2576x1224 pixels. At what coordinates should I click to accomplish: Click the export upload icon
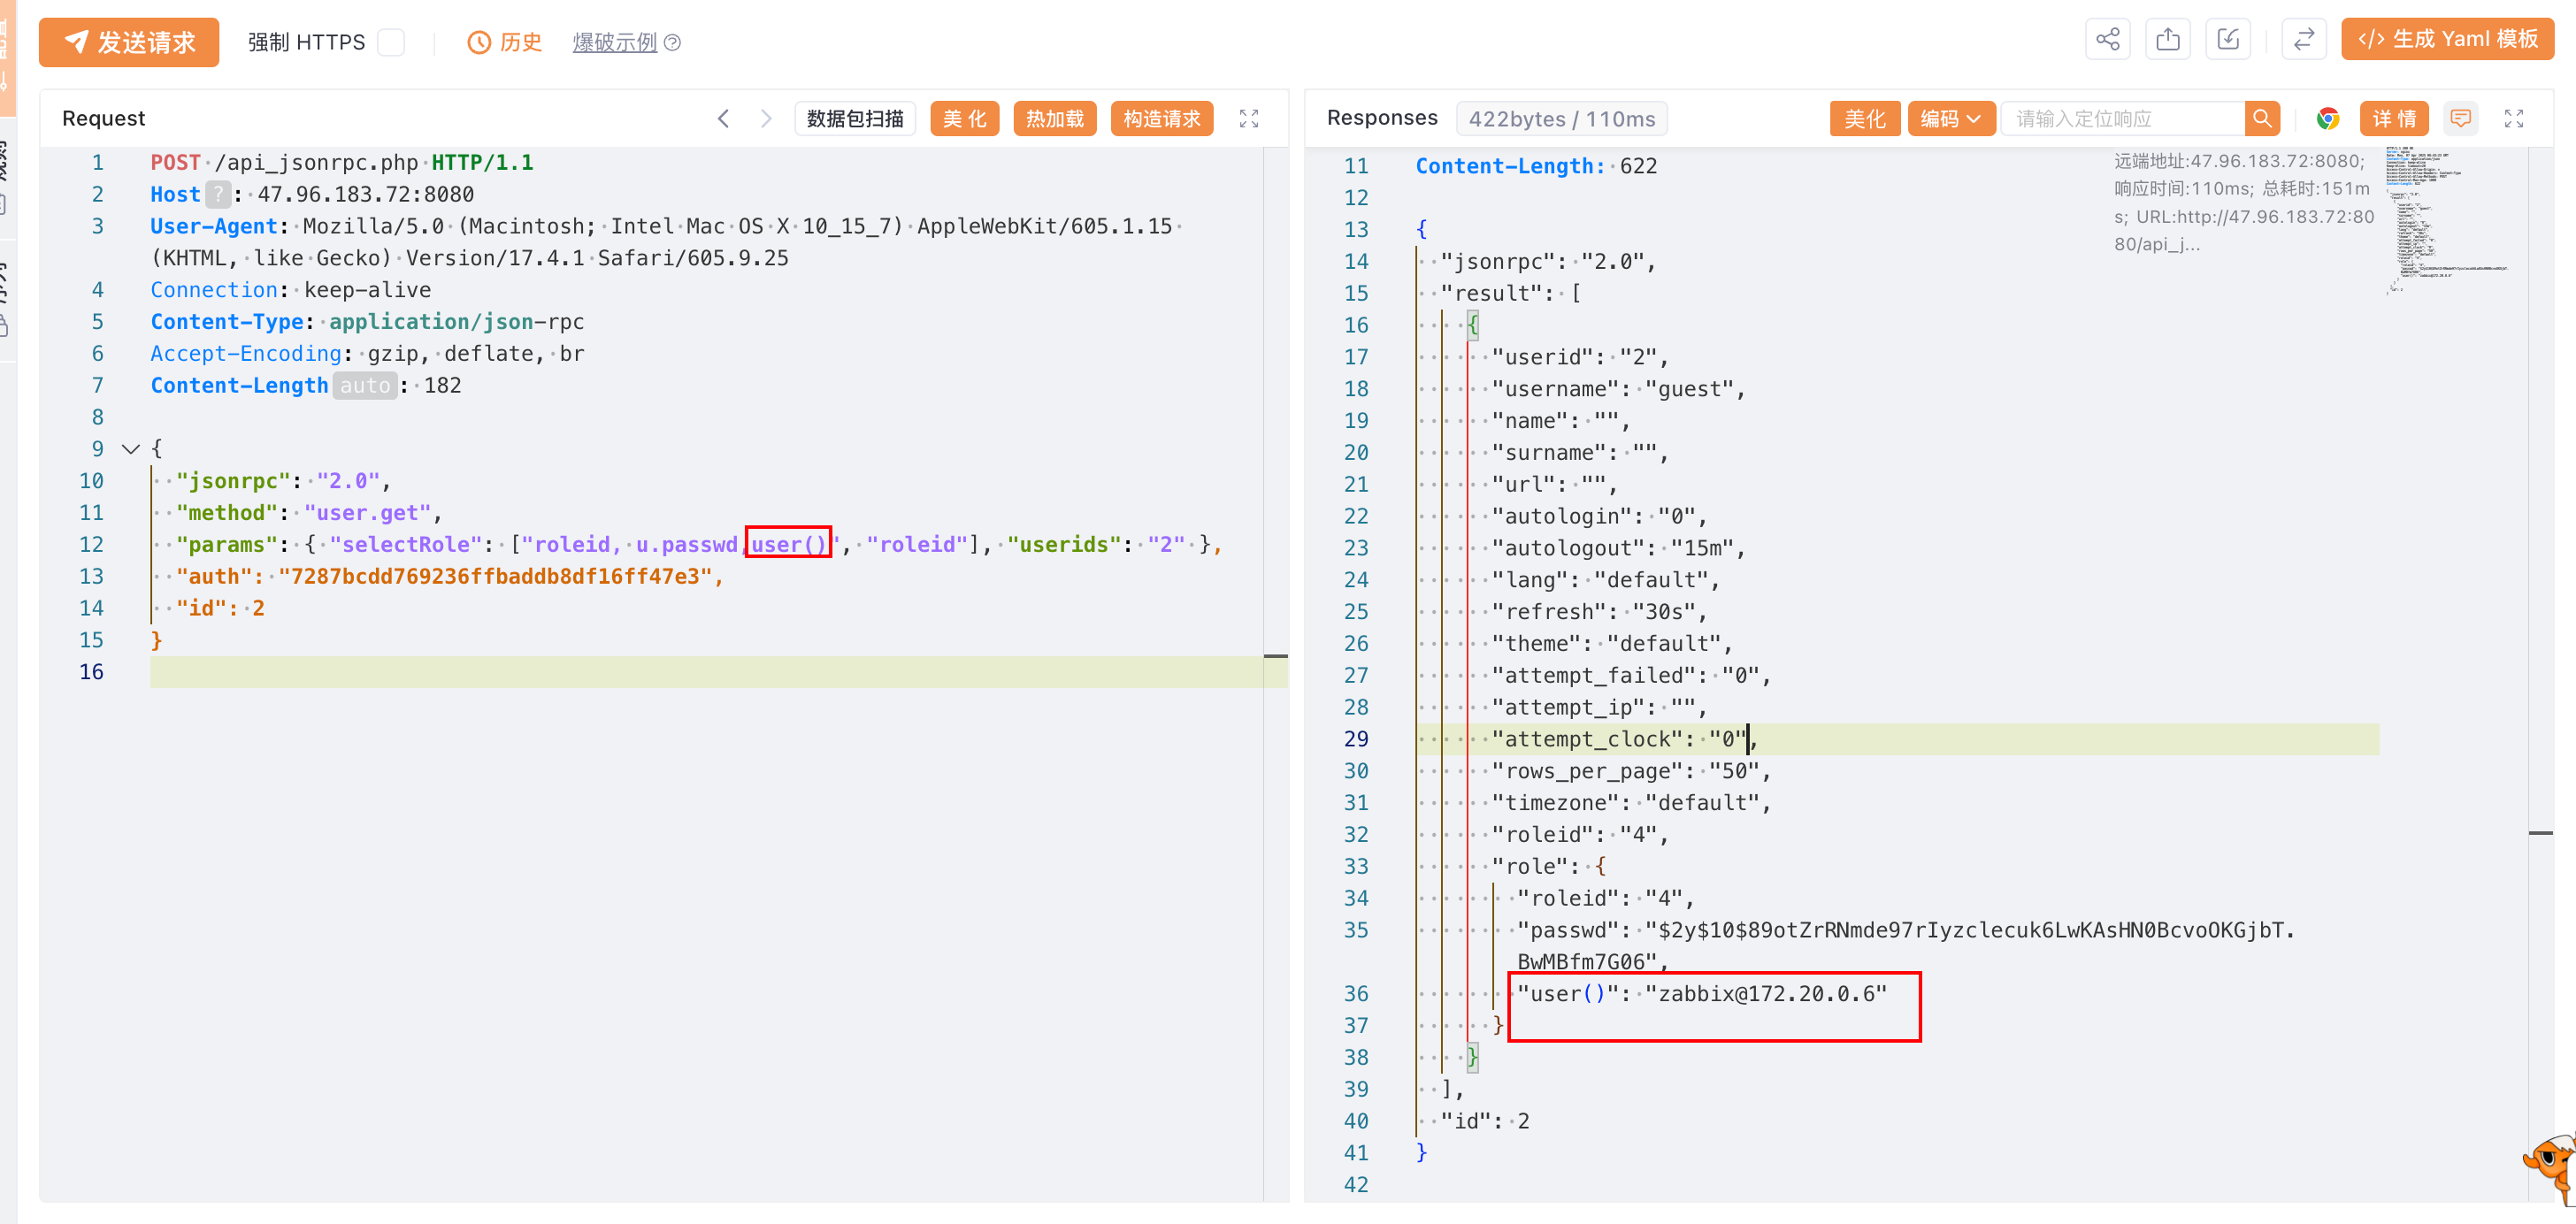pyautogui.click(x=2167, y=40)
